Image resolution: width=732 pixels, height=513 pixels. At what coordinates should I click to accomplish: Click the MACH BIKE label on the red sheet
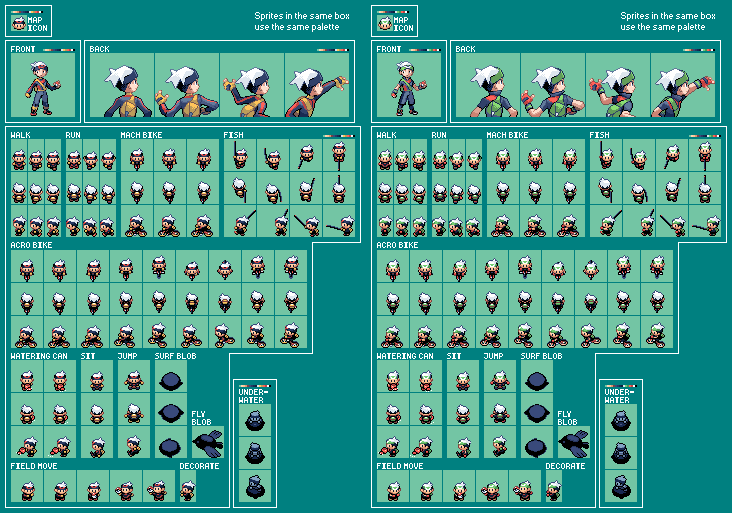click(x=141, y=135)
